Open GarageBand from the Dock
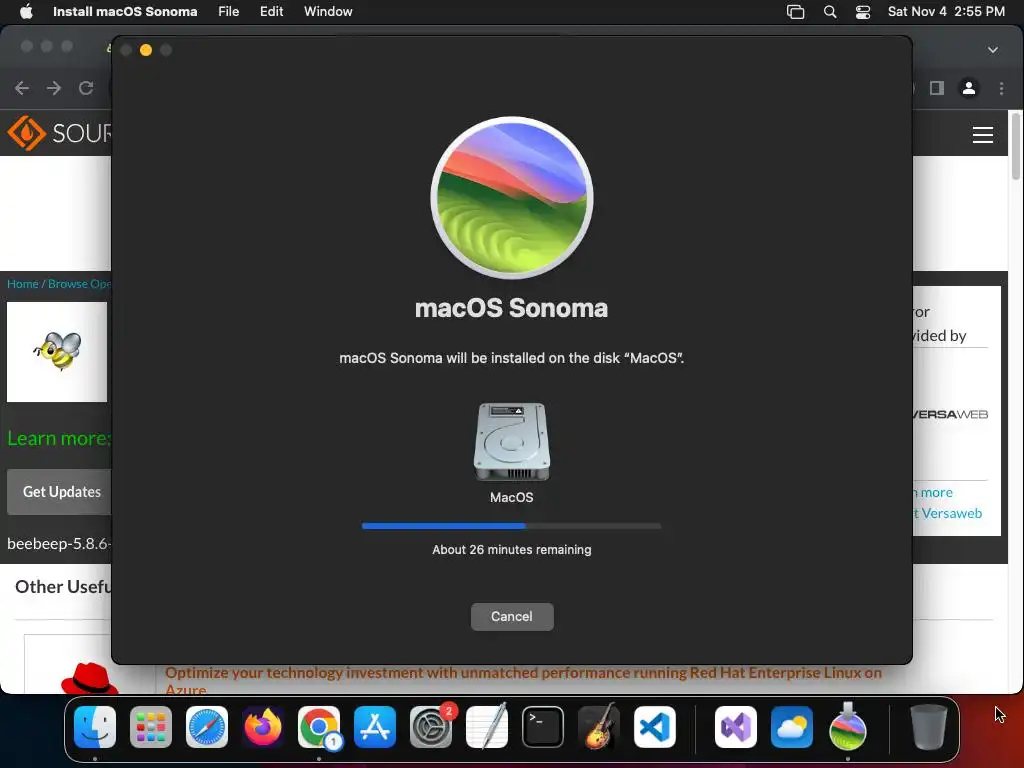 coord(599,727)
